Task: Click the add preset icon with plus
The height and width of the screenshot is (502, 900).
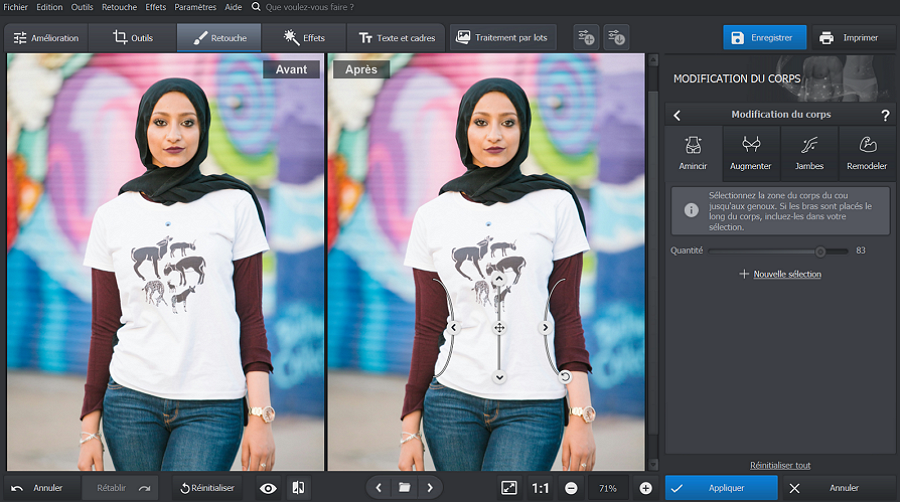Action: click(x=586, y=38)
